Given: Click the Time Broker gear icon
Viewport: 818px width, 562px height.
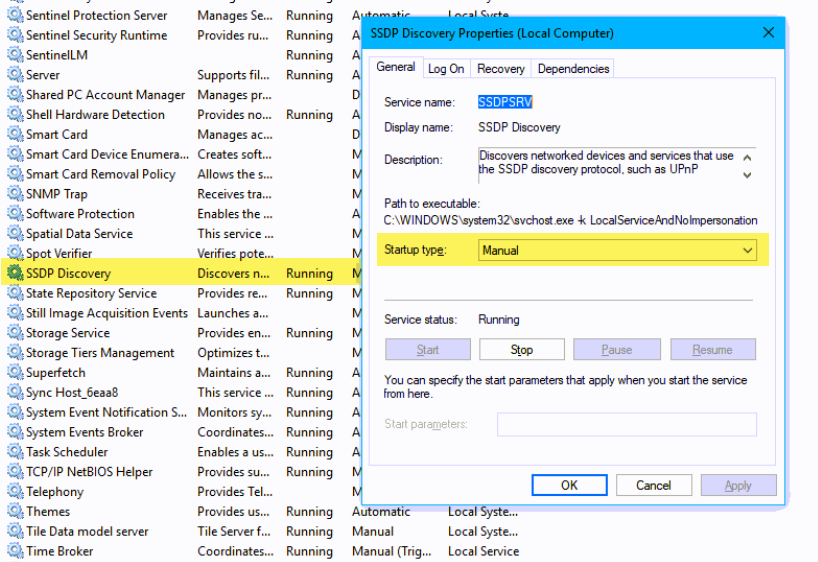Looking at the screenshot, I should click(x=15, y=551).
